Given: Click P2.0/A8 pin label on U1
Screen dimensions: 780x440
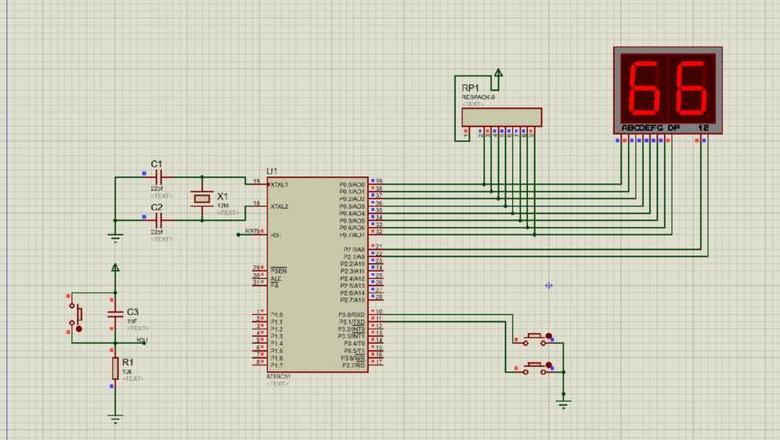Looking at the screenshot, I should tap(354, 250).
